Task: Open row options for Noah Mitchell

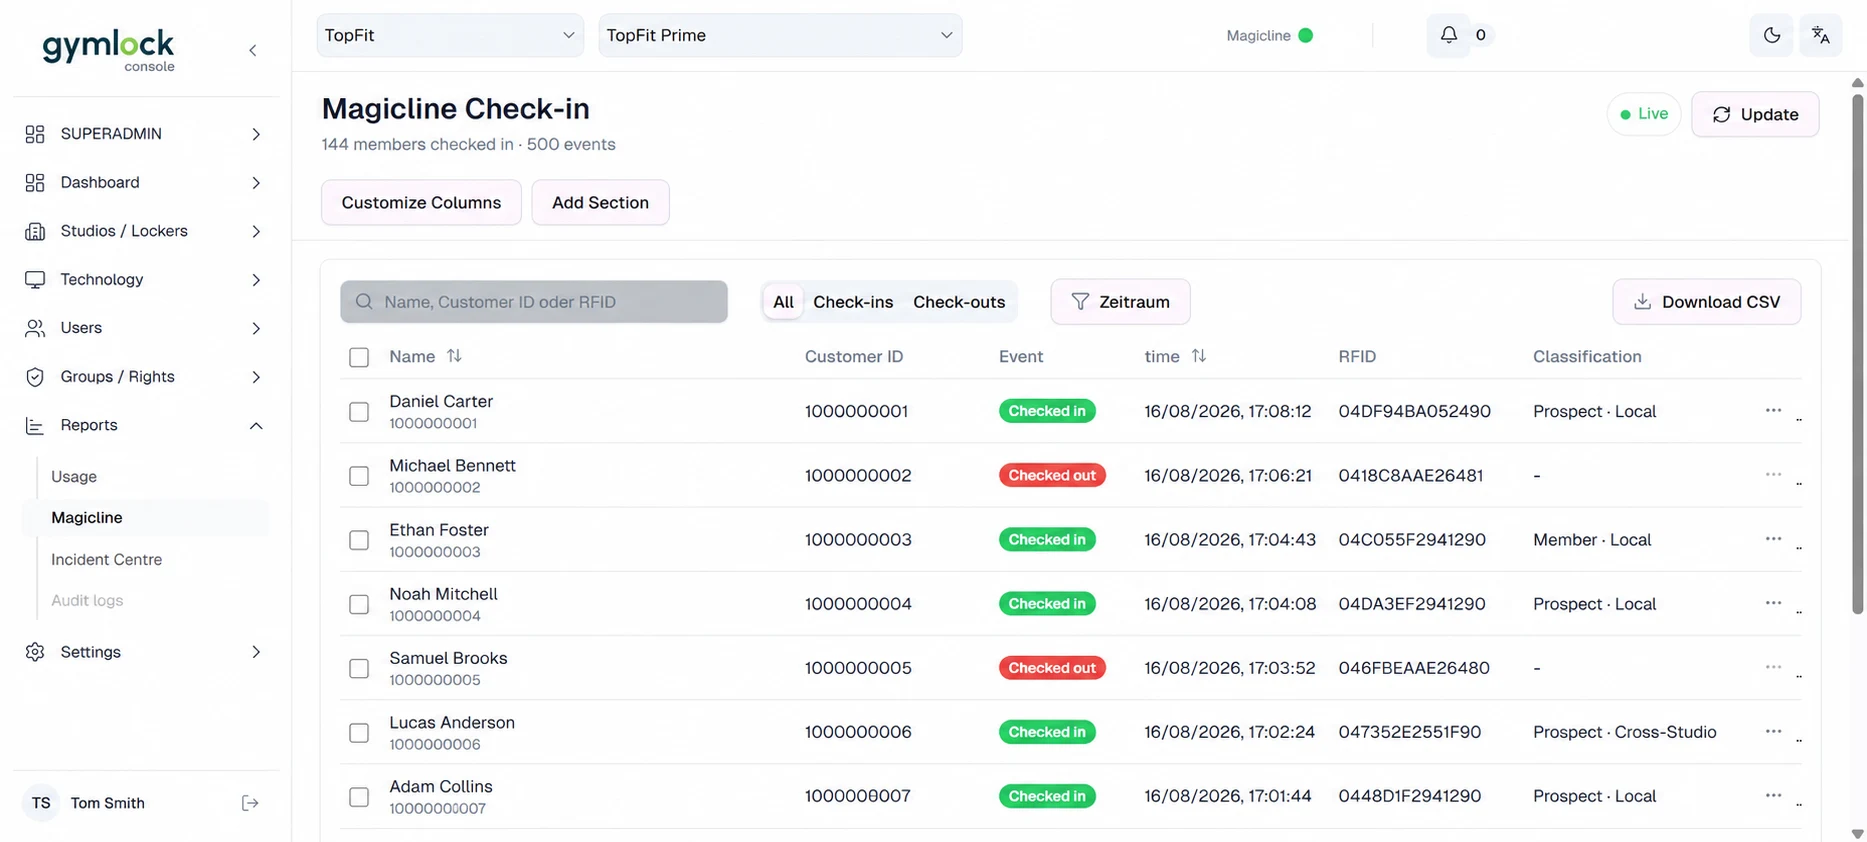Action: 1773,602
